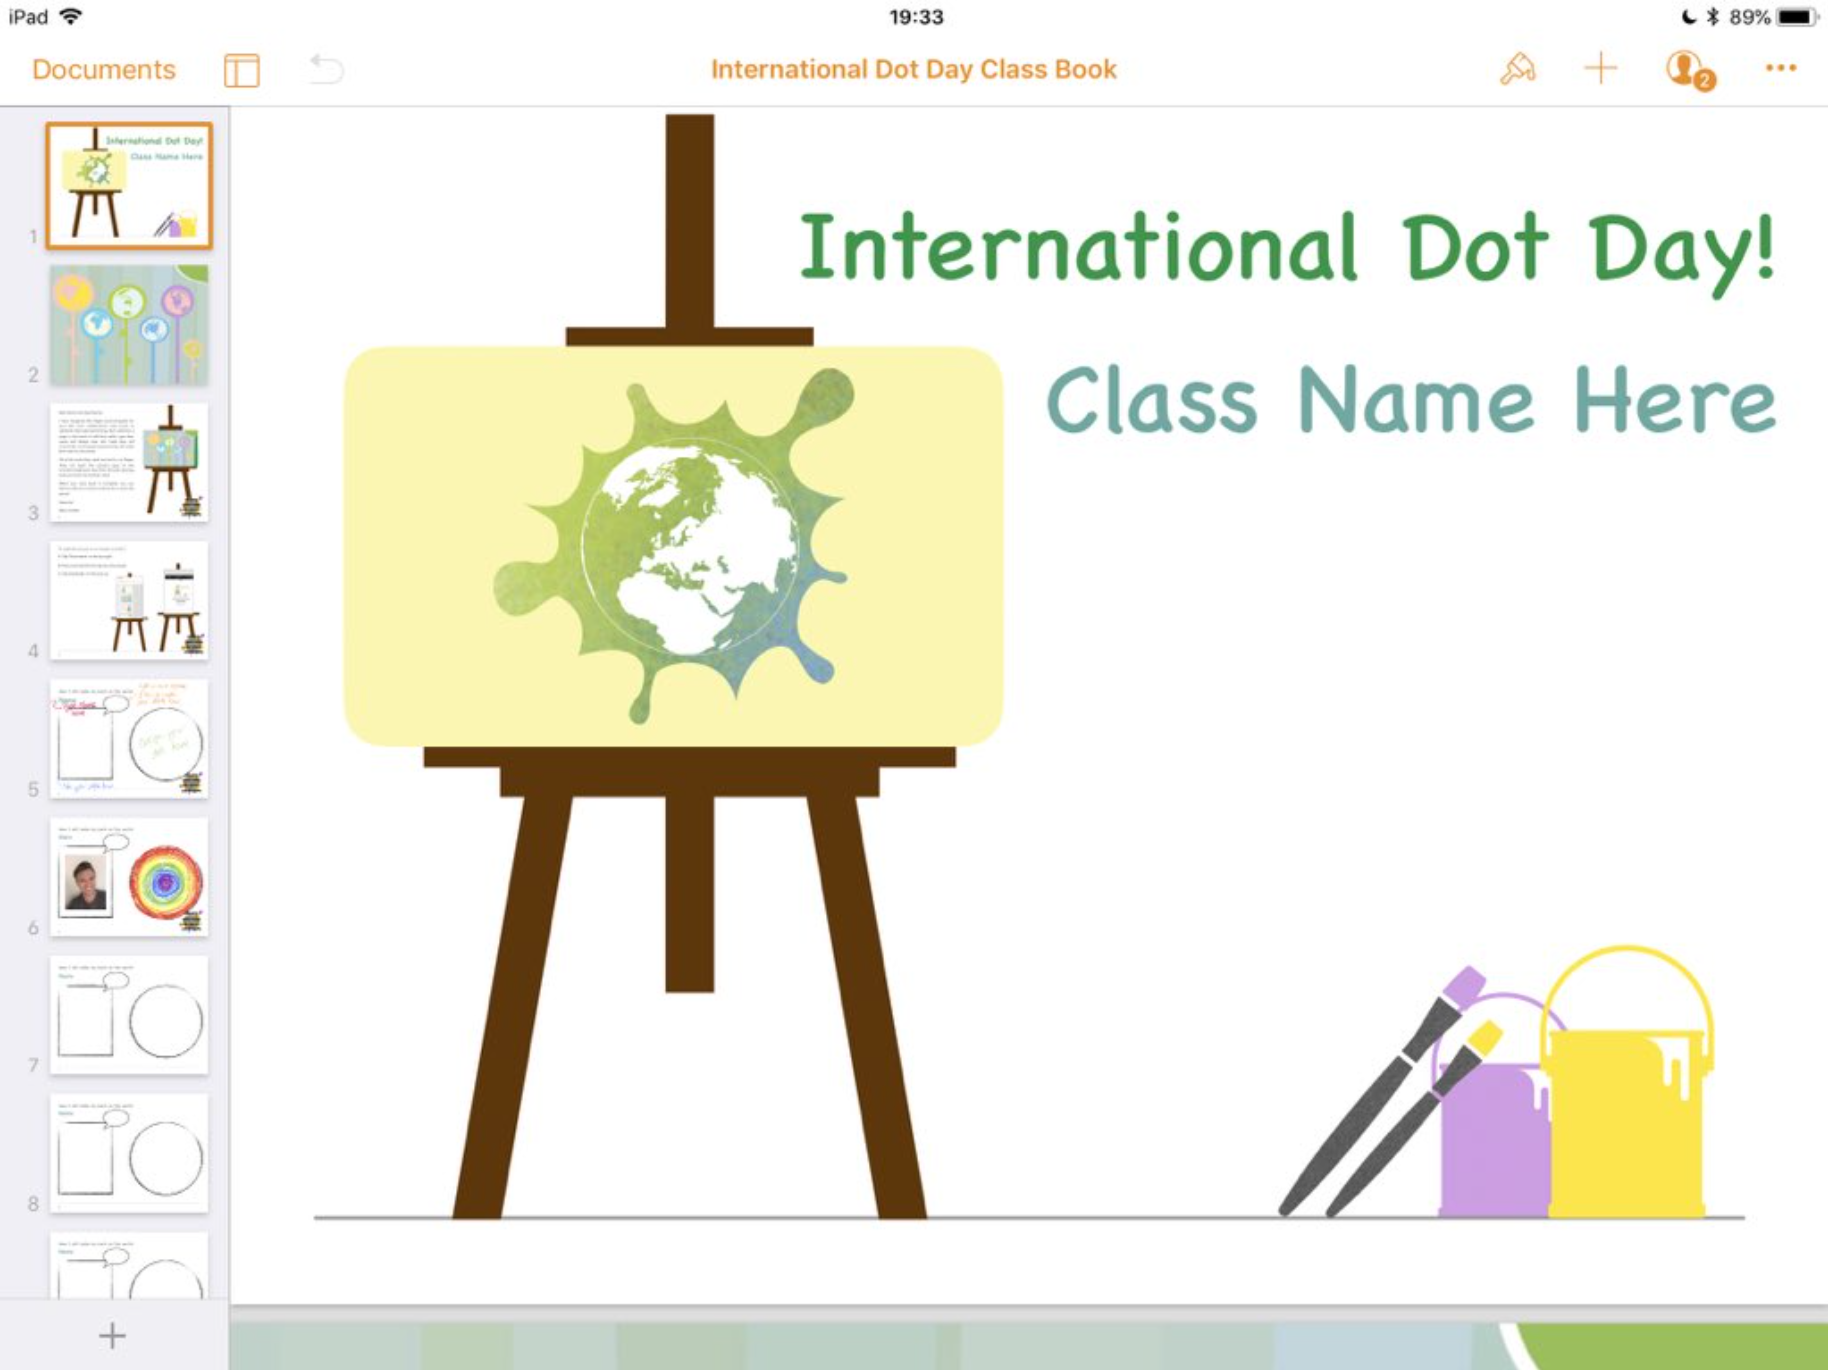Tap the Undo arrow icon
The height and width of the screenshot is (1370, 1828).
(322, 68)
